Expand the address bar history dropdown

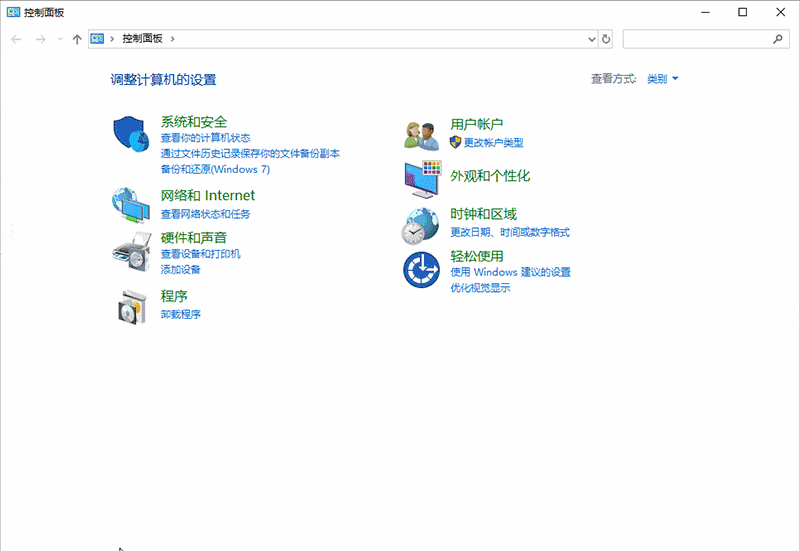pos(592,39)
